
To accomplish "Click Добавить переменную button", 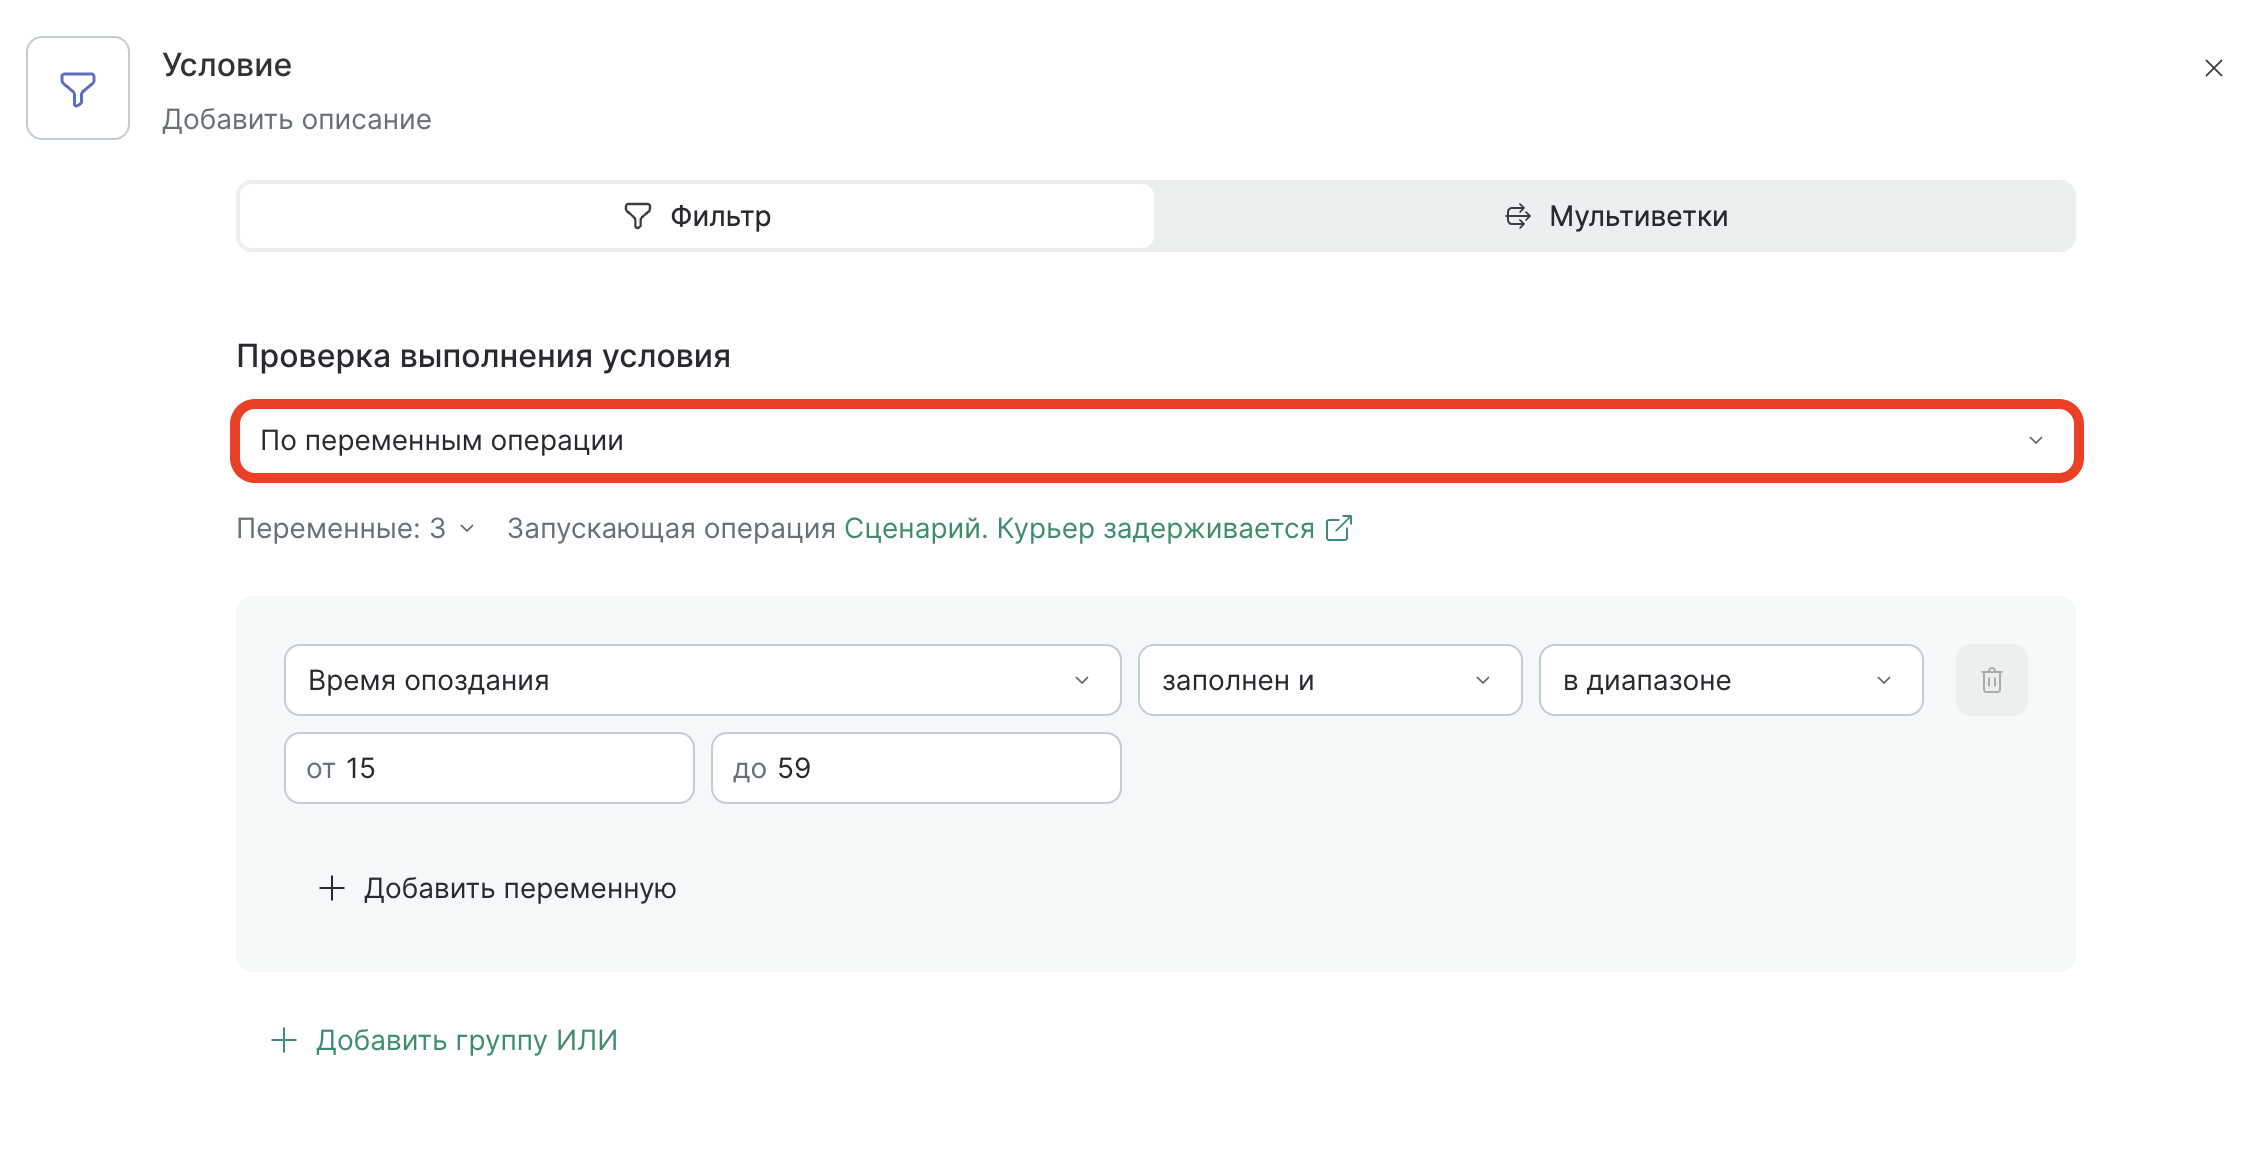I will (497, 888).
